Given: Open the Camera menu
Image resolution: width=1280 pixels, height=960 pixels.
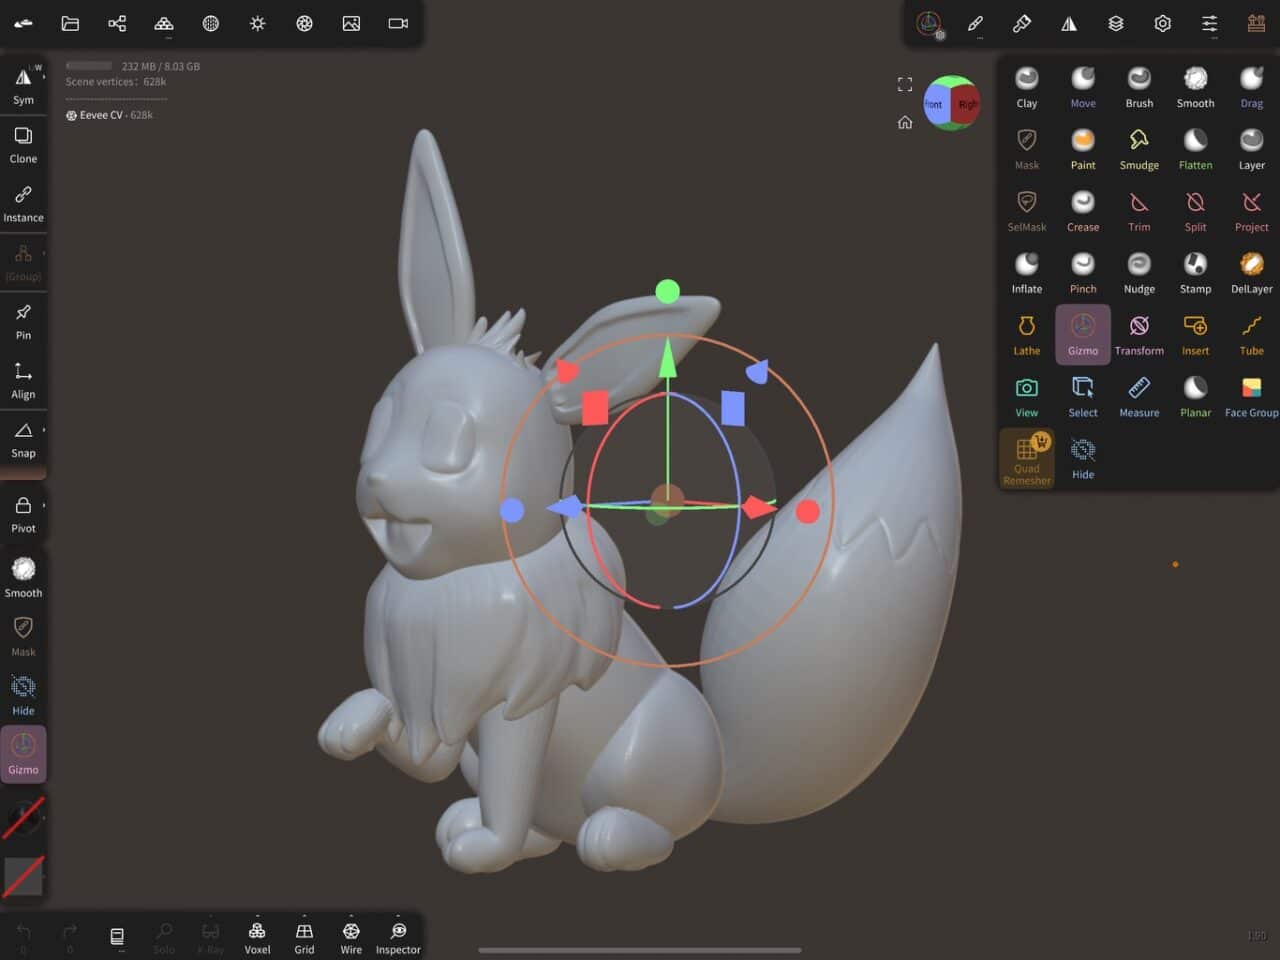Looking at the screenshot, I should 398,23.
